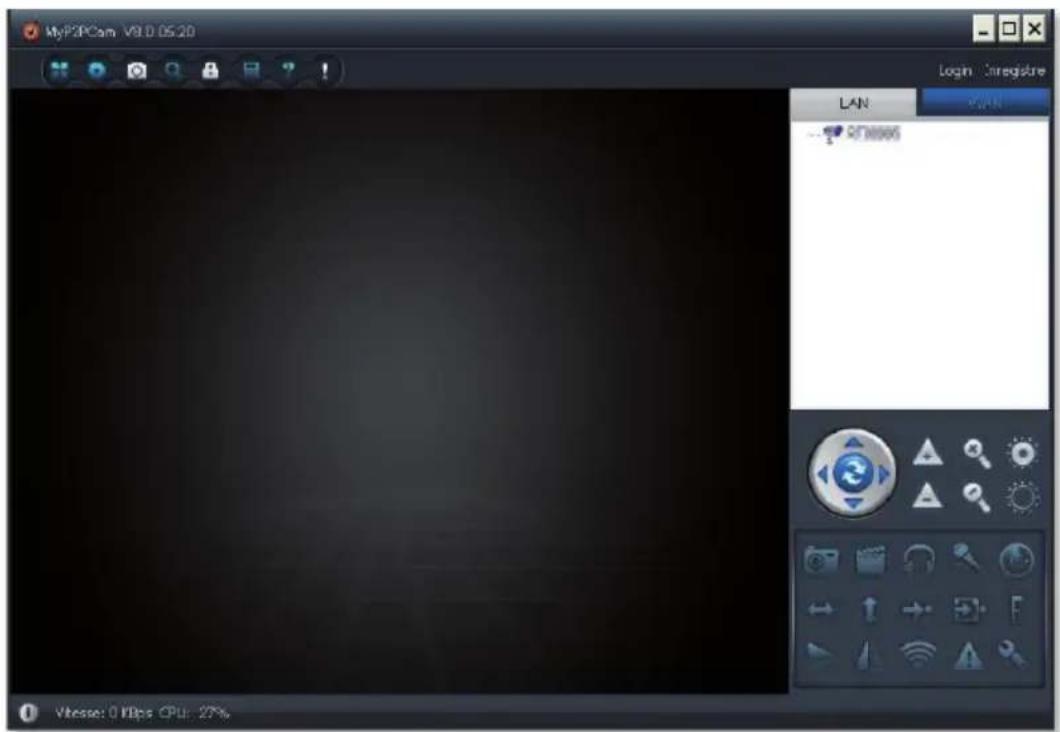Click the warning triangle icon in control grid
The height and width of the screenshot is (732, 1060).
(968, 655)
